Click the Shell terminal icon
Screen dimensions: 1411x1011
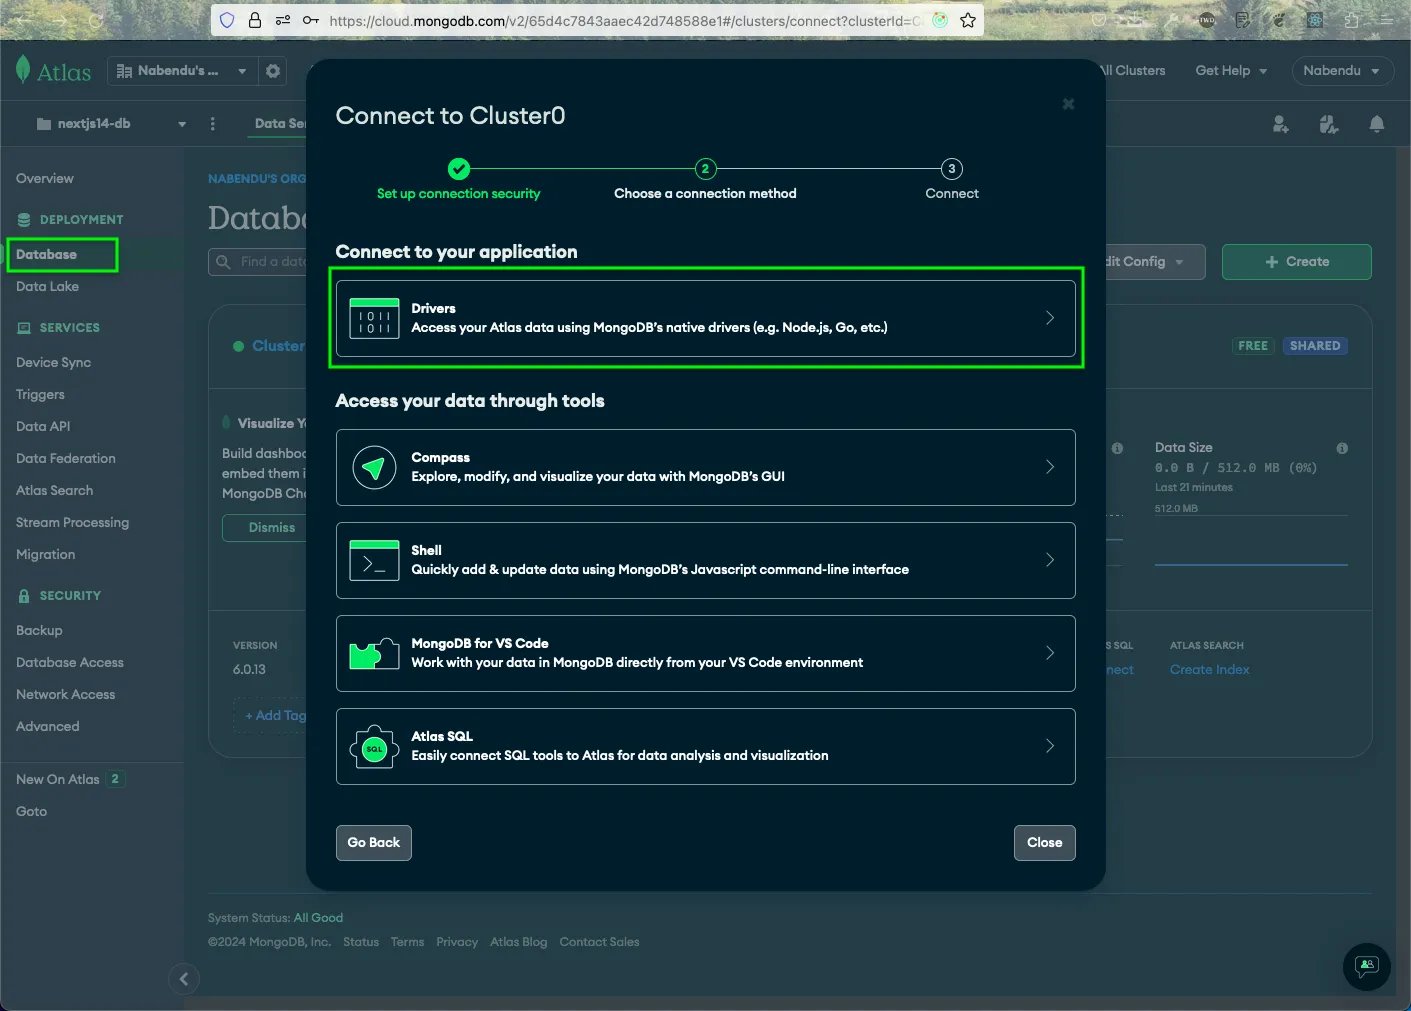[374, 560]
